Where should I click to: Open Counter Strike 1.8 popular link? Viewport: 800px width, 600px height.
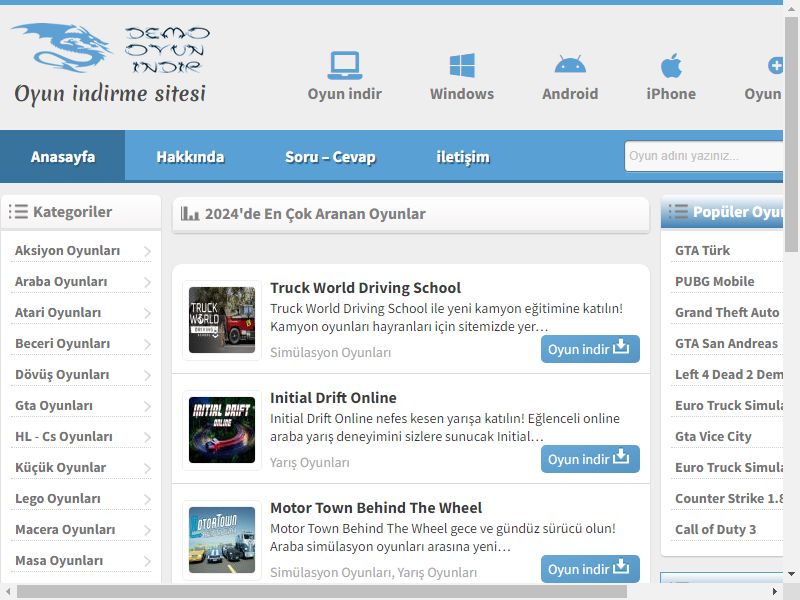(729, 498)
